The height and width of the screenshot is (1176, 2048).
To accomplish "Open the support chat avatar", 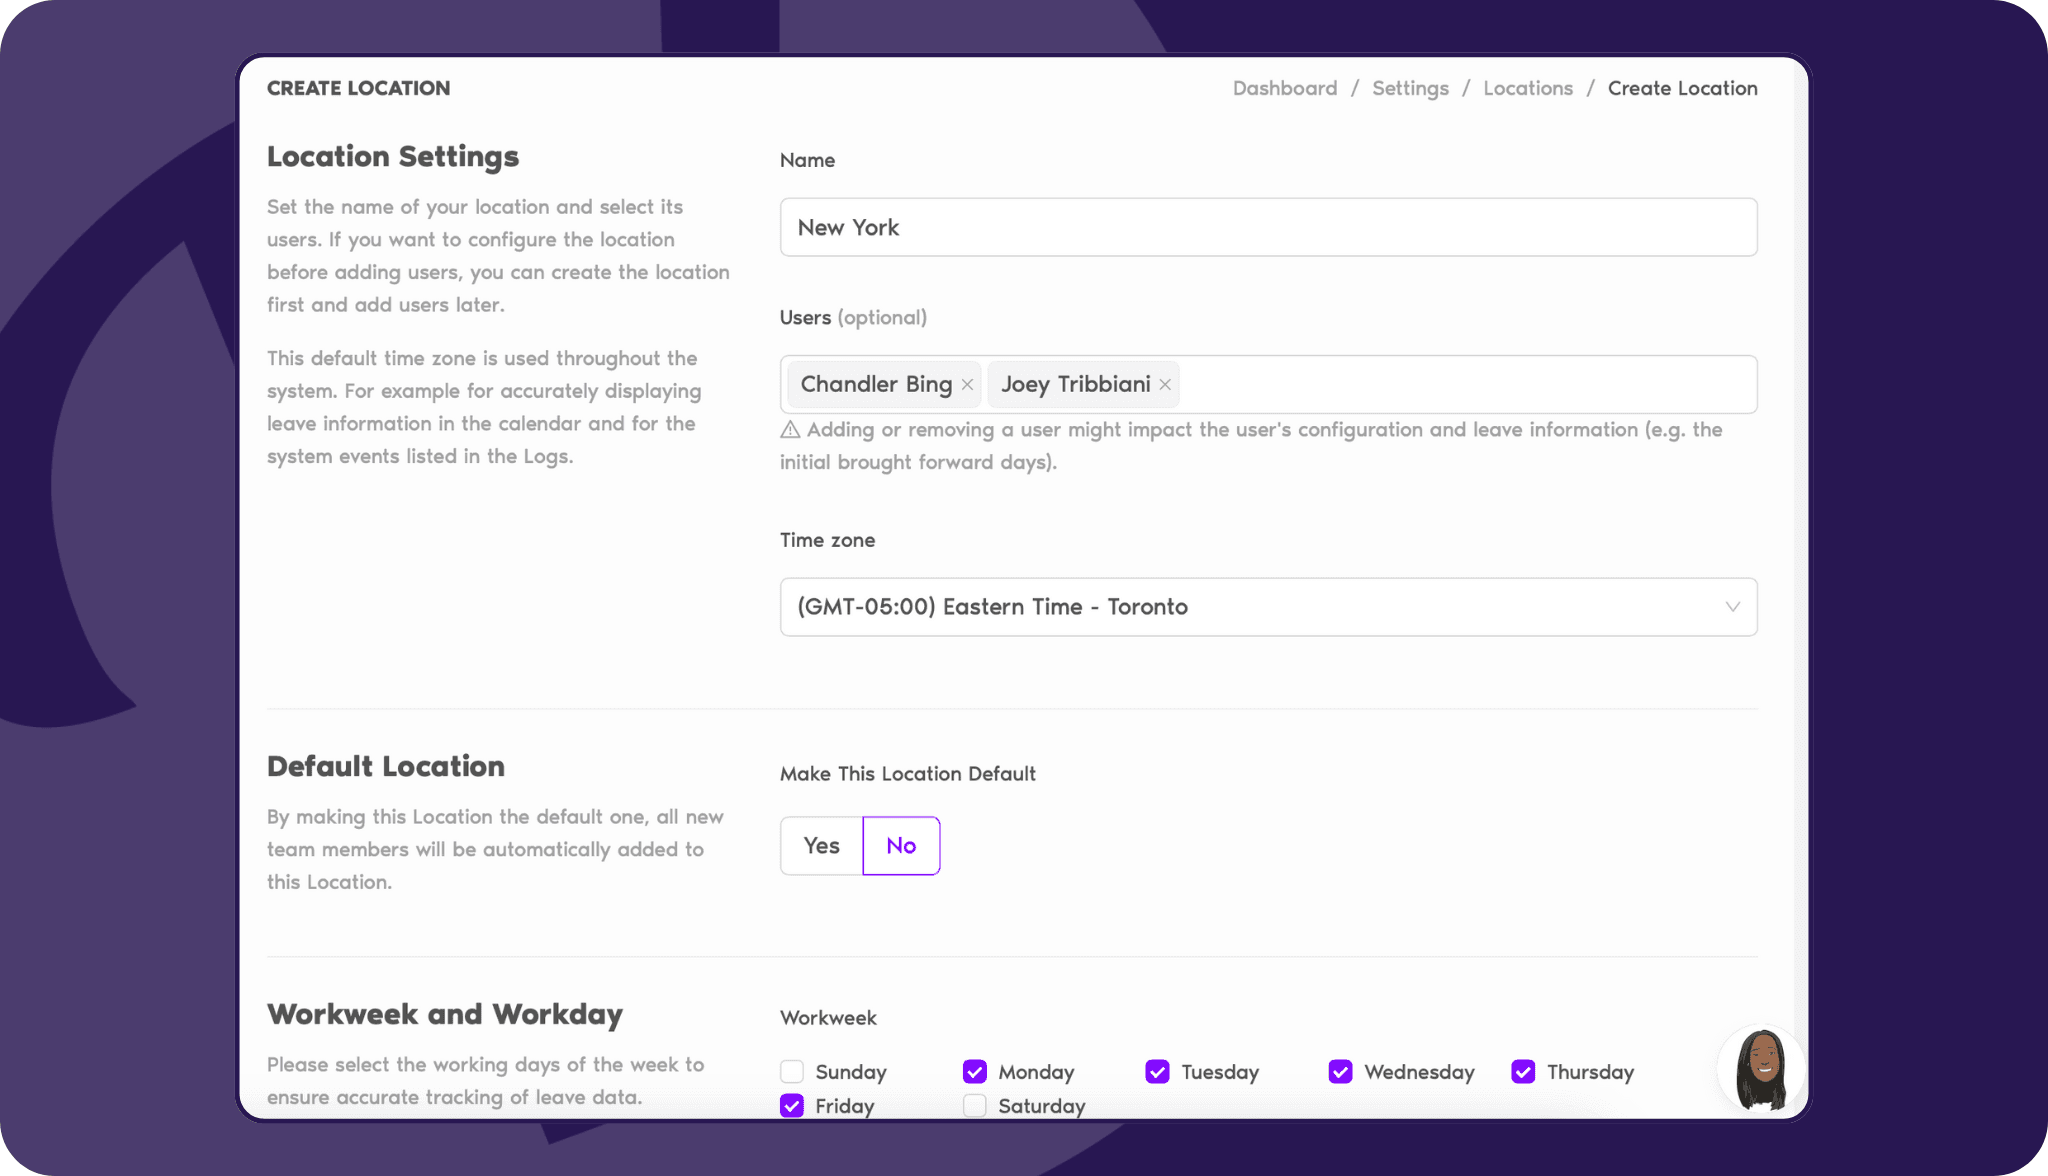I will tap(1761, 1070).
